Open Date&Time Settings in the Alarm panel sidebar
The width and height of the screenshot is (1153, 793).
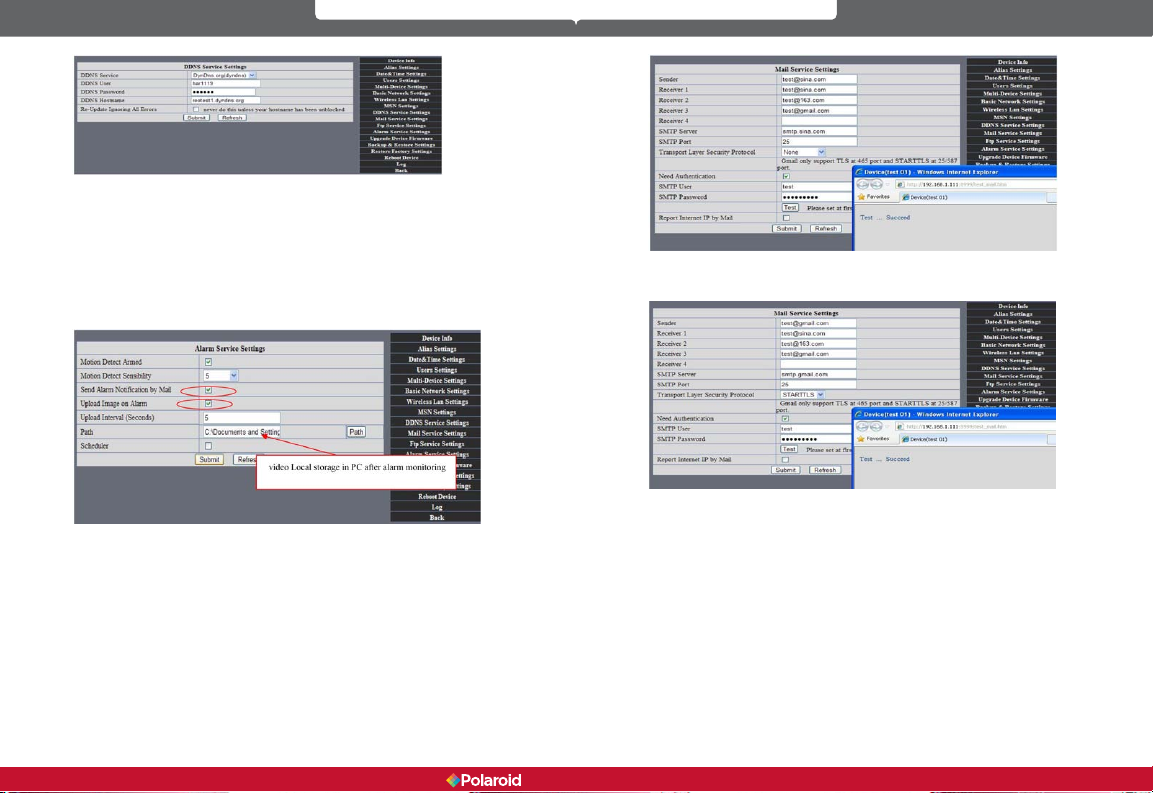pos(437,360)
